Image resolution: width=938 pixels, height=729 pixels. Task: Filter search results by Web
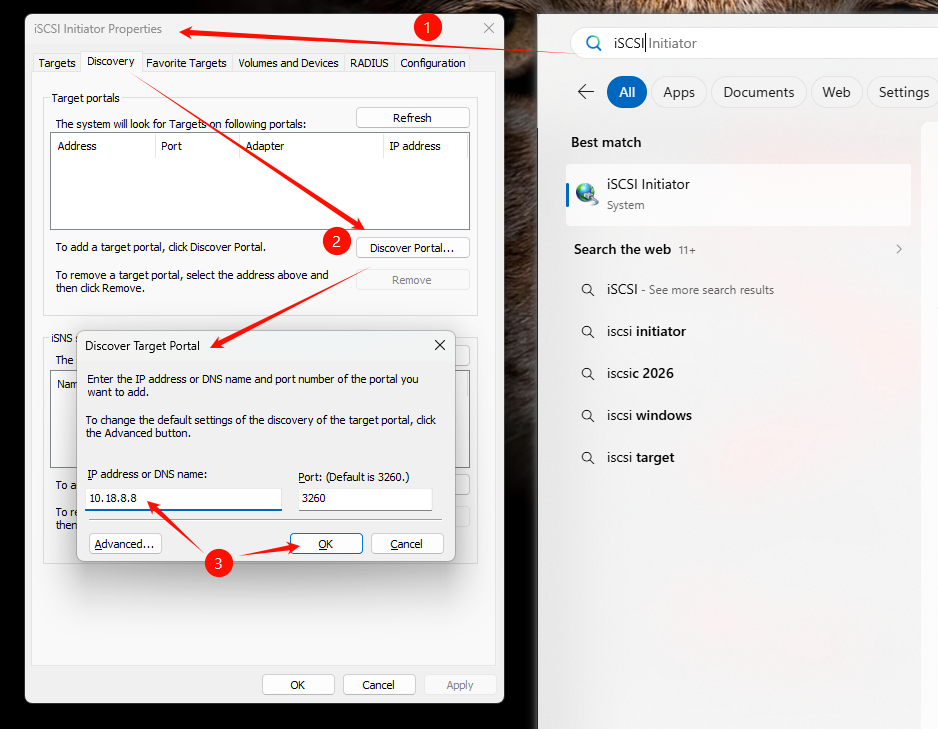tap(836, 92)
